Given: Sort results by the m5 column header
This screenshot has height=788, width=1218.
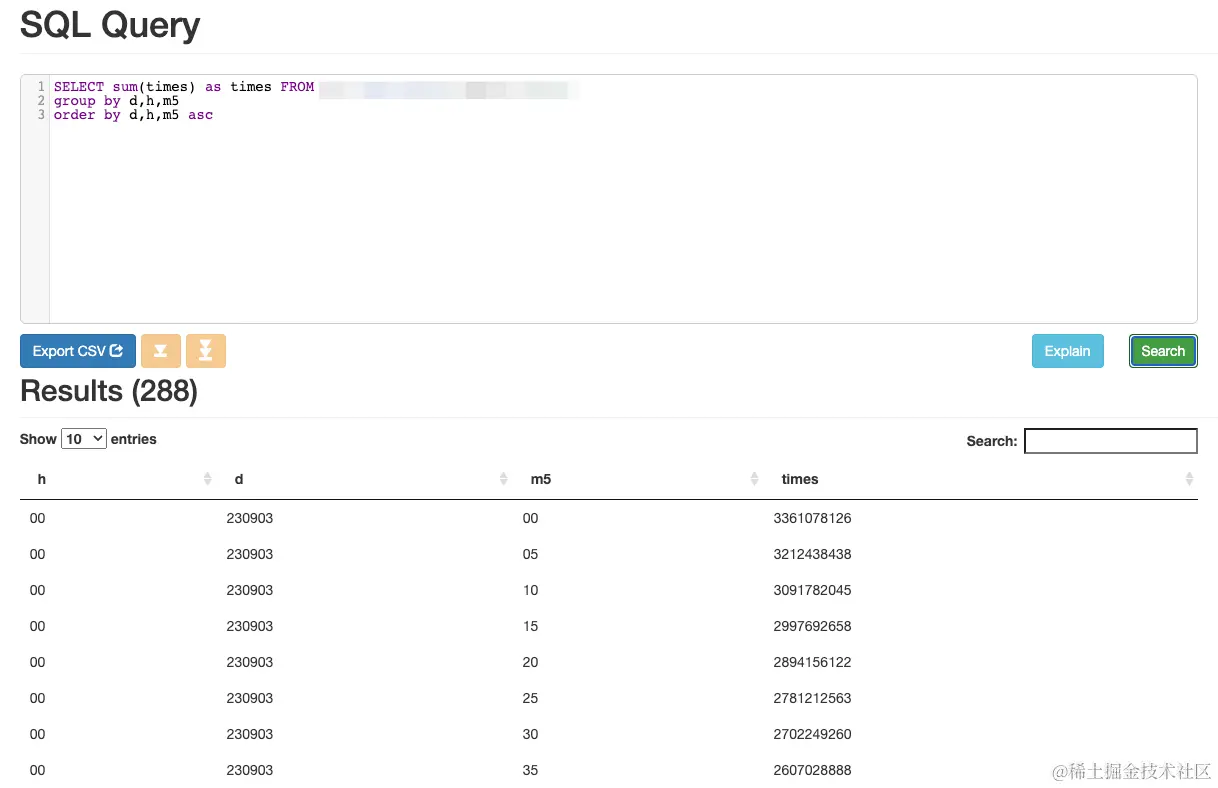Looking at the screenshot, I should coord(638,479).
